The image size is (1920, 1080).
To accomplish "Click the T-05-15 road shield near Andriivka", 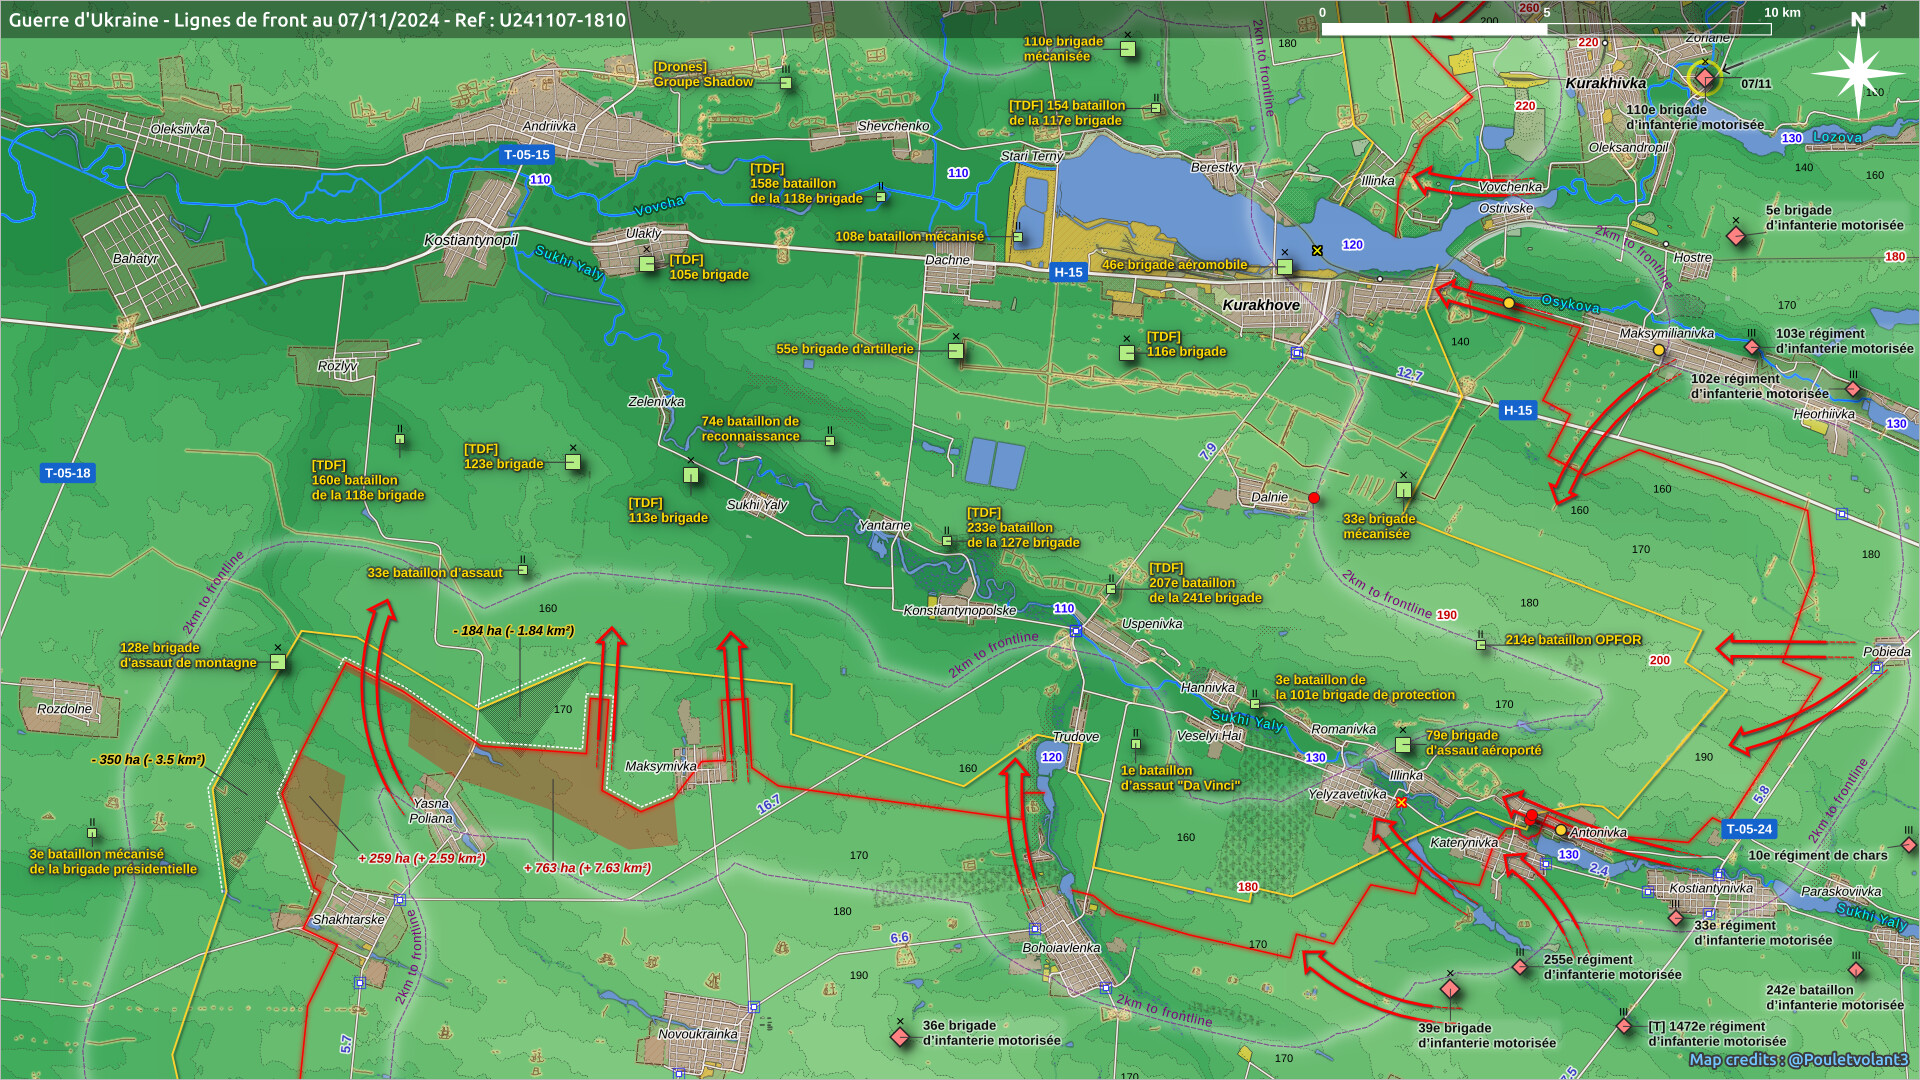I will coord(526,155).
